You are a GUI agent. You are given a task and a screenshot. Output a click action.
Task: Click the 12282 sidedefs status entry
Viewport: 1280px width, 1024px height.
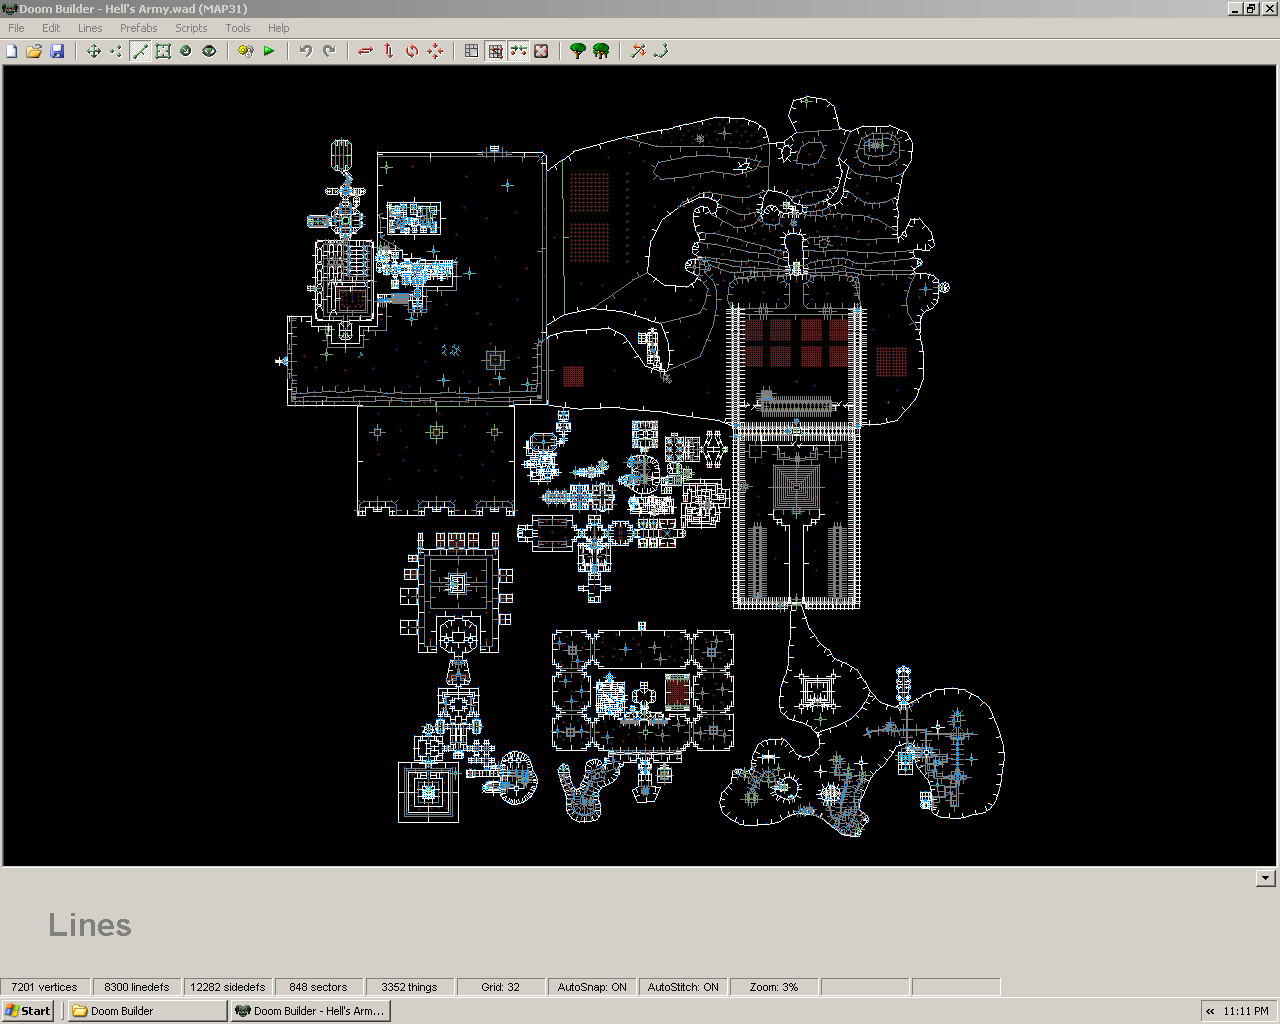[x=228, y=987]
